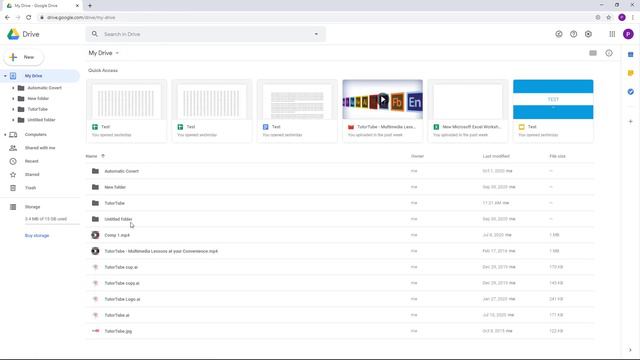Click the browser Reload icon
Image resolution: width=640 pixels, height=360 pixels.
tap(29, 18)
